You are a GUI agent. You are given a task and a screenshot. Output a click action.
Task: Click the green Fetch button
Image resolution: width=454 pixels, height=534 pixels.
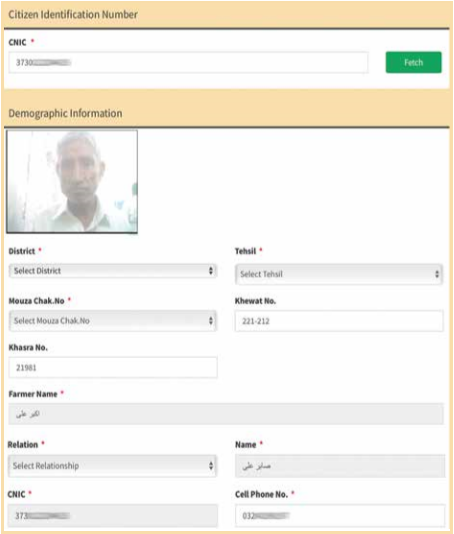(x=413, y=62)
